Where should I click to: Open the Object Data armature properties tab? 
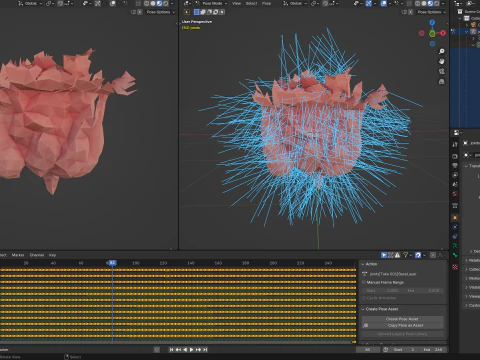click(x=455, y=246)
